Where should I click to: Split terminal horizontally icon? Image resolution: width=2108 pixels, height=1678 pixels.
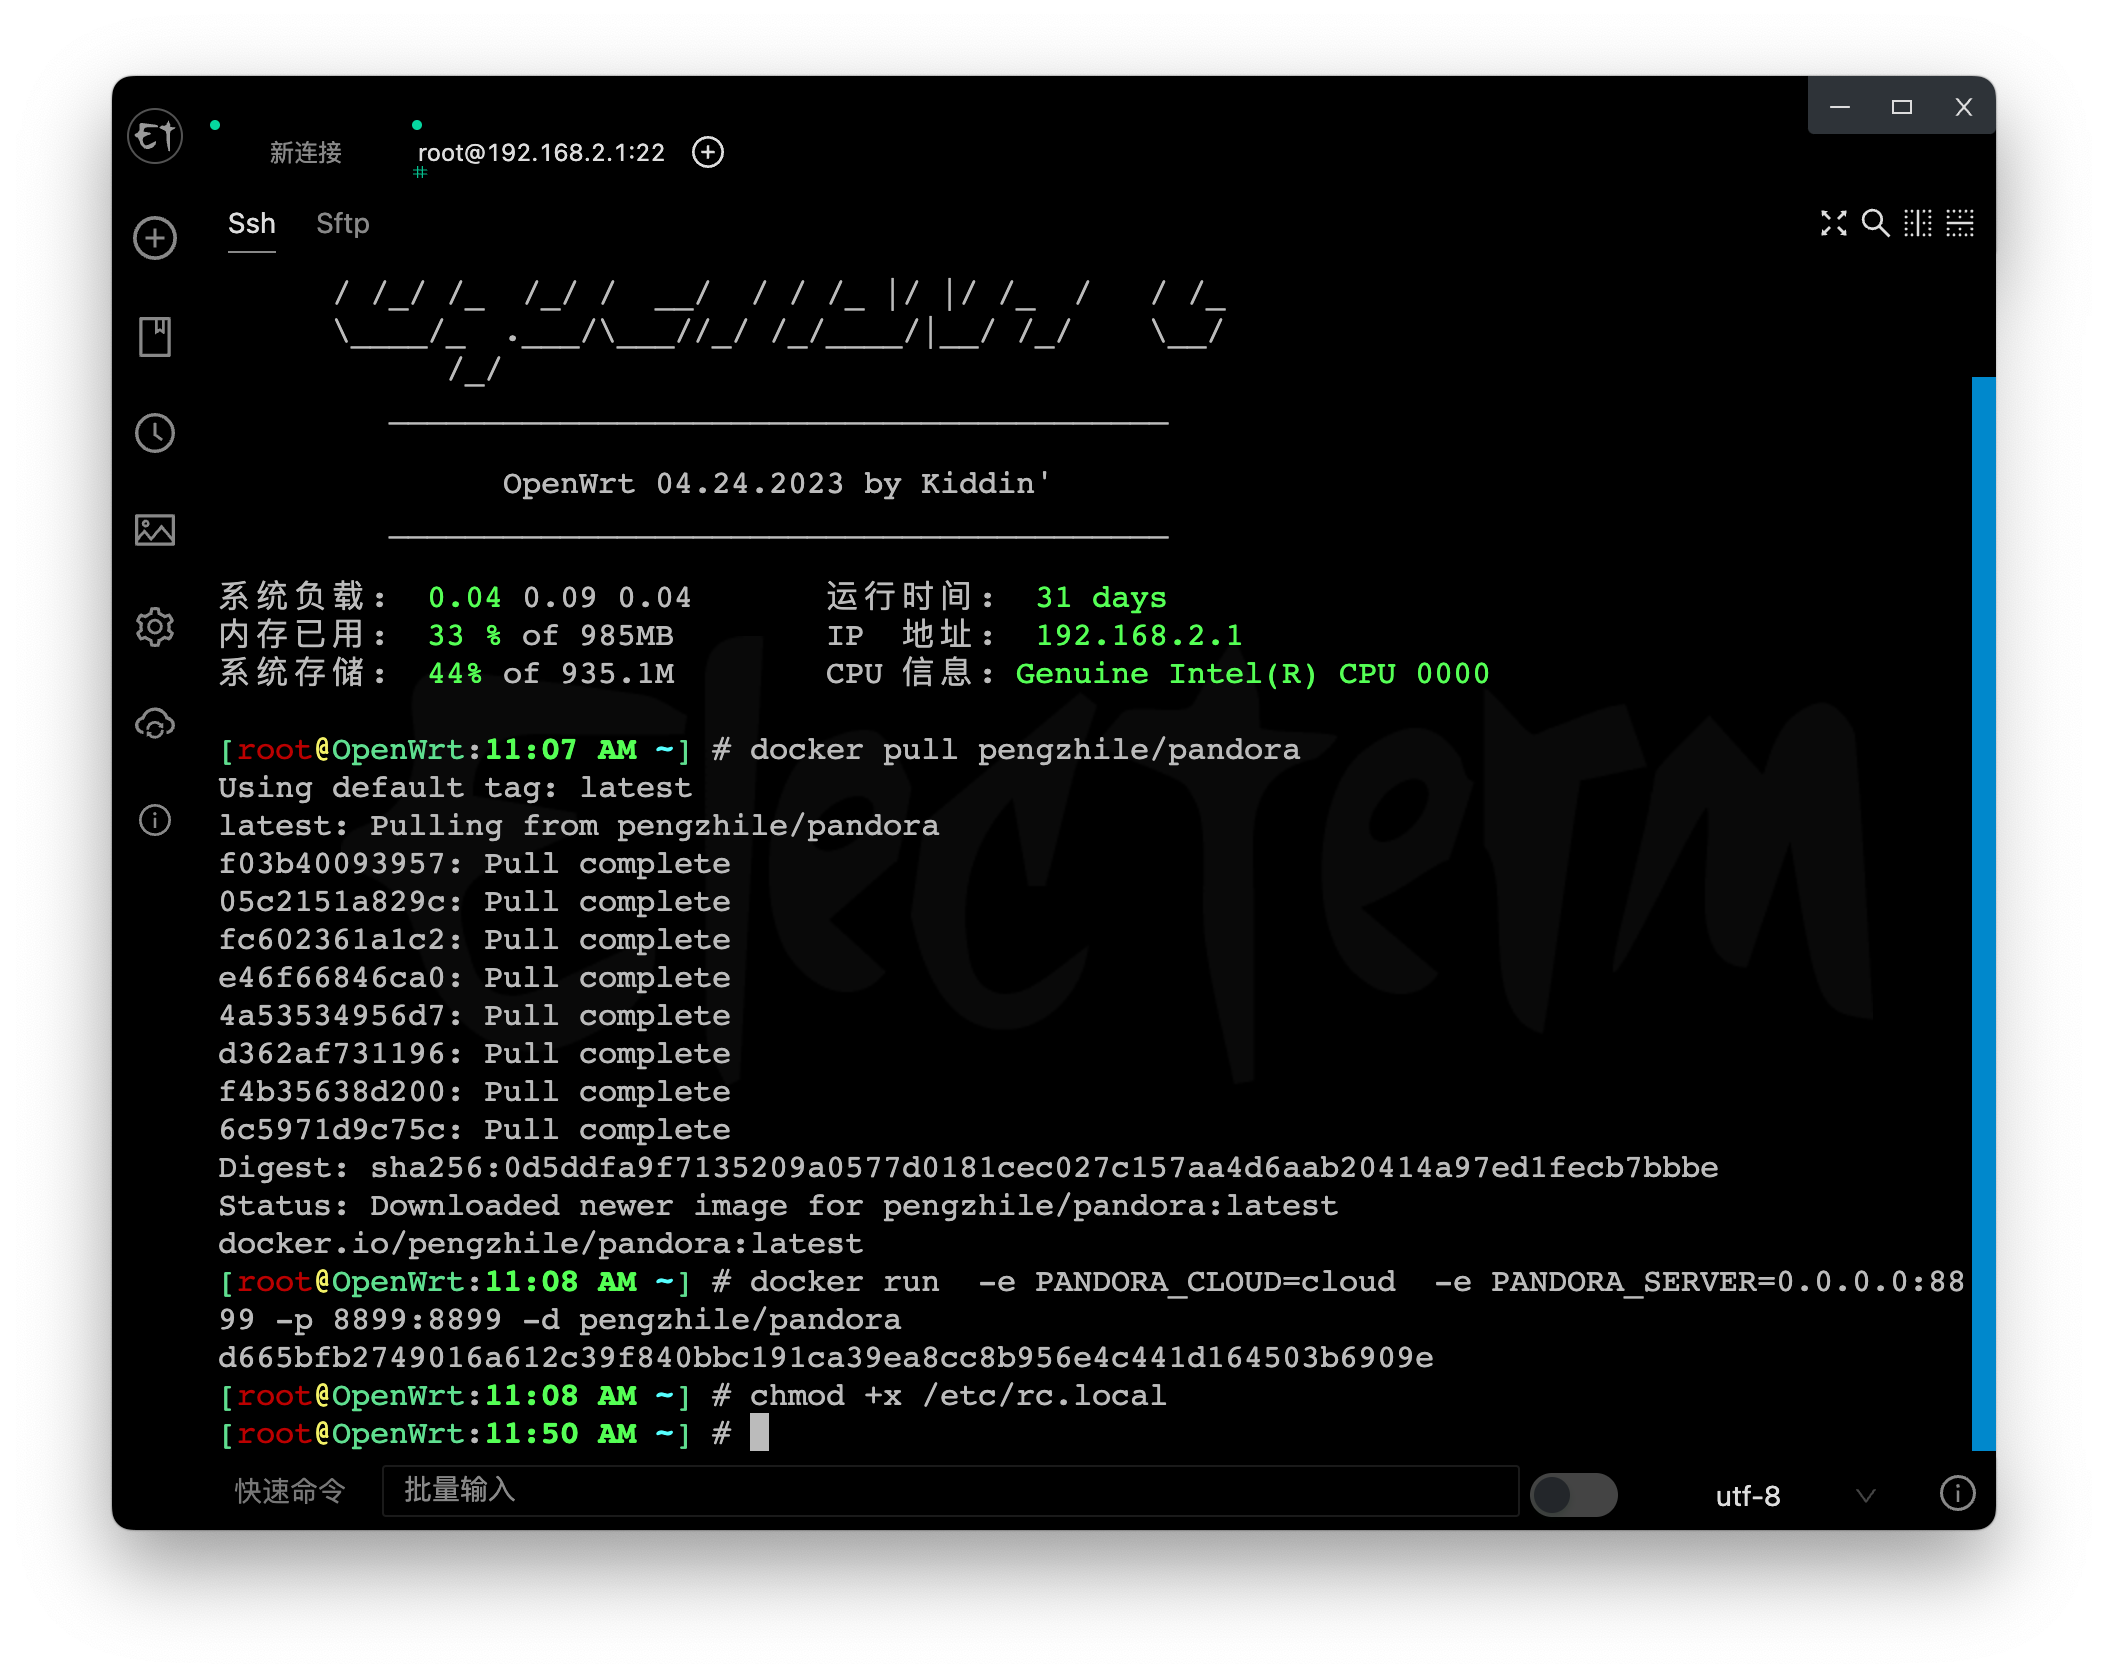click(1960, 223)
